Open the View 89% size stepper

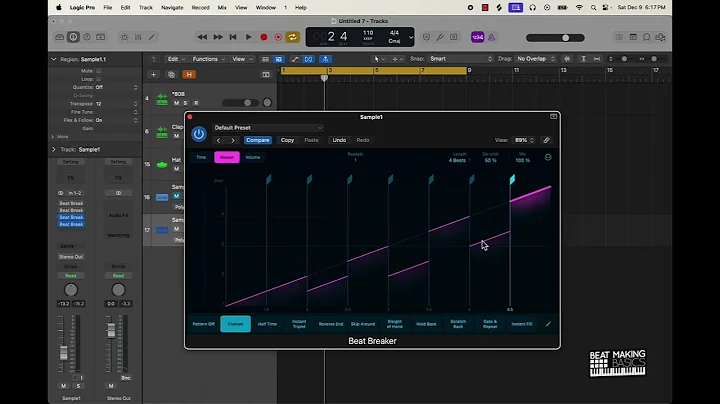[x=523, y=140]
